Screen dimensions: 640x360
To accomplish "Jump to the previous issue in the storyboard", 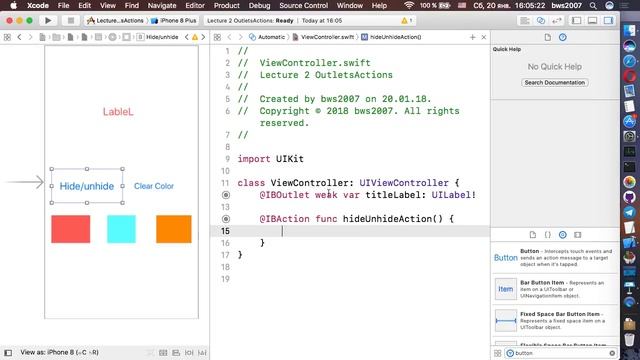I will click(x=187, y=37).
